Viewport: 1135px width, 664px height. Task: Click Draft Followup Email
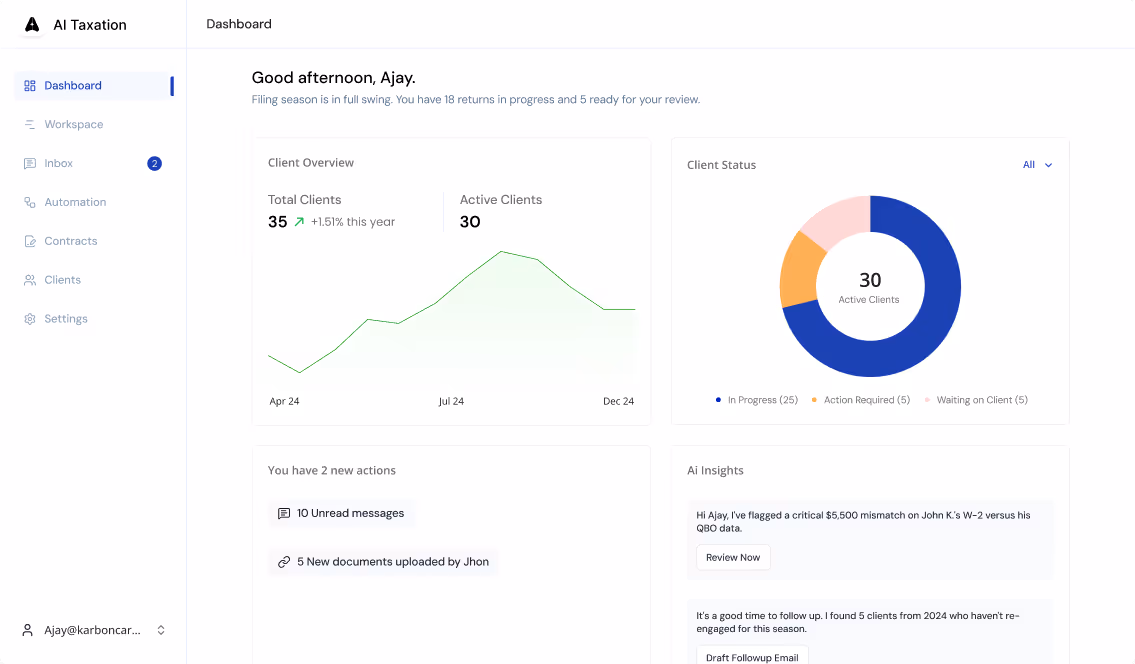(752, 657)
